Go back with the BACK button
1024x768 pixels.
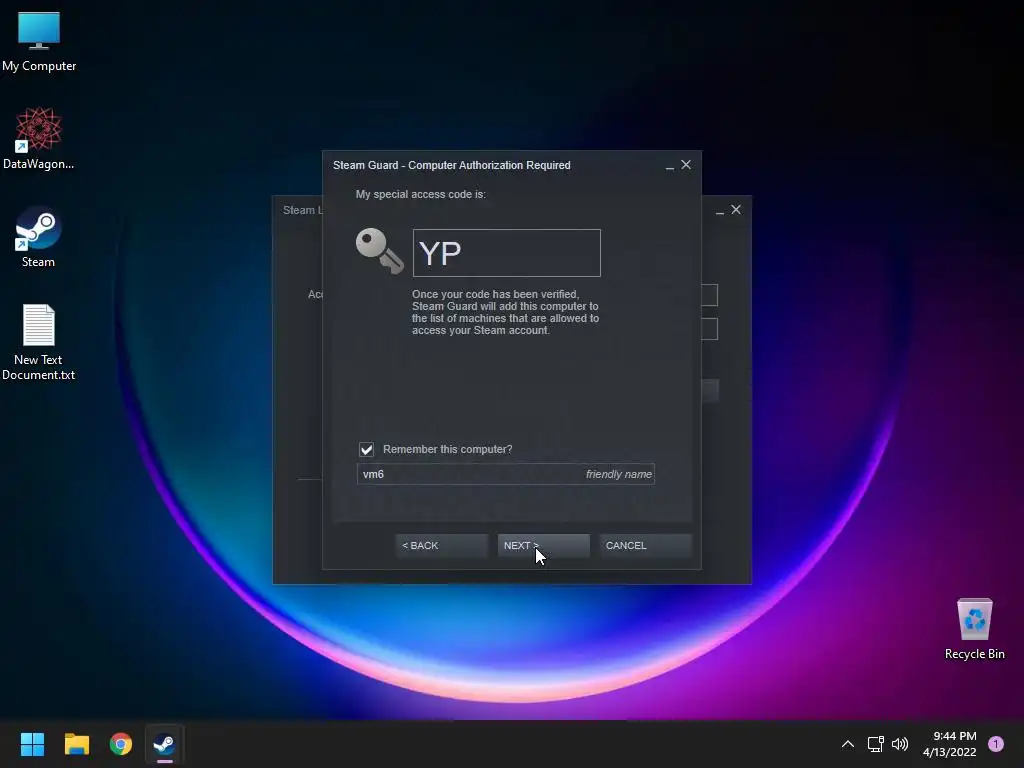(441, 545)
